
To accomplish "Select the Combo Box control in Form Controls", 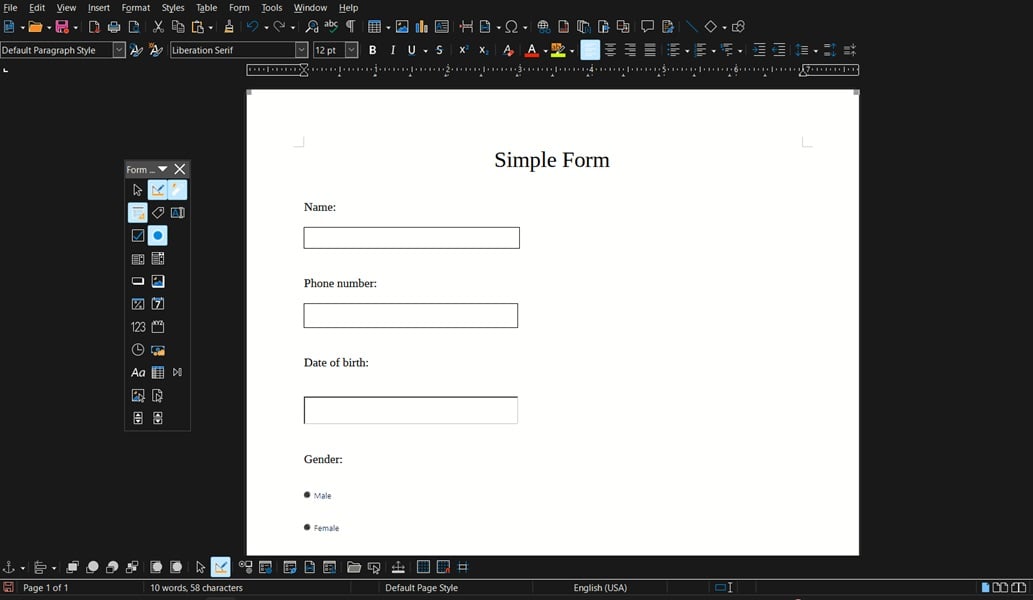I will pos(157,258).
